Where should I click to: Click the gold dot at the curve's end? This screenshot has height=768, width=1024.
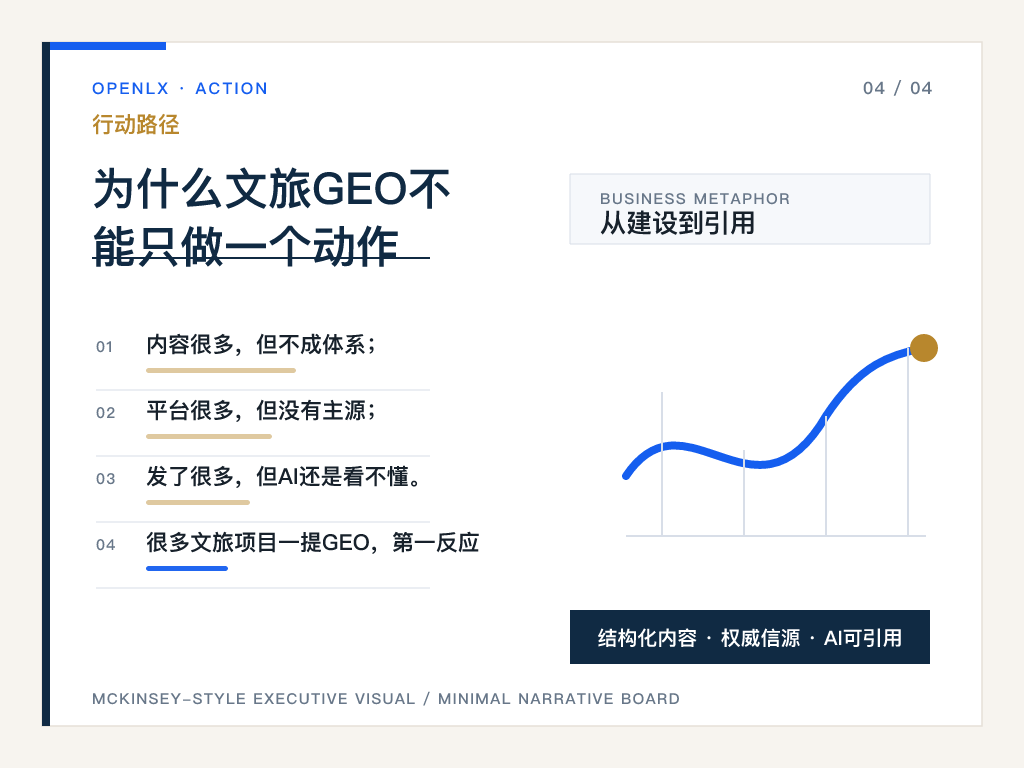[924, 347]
